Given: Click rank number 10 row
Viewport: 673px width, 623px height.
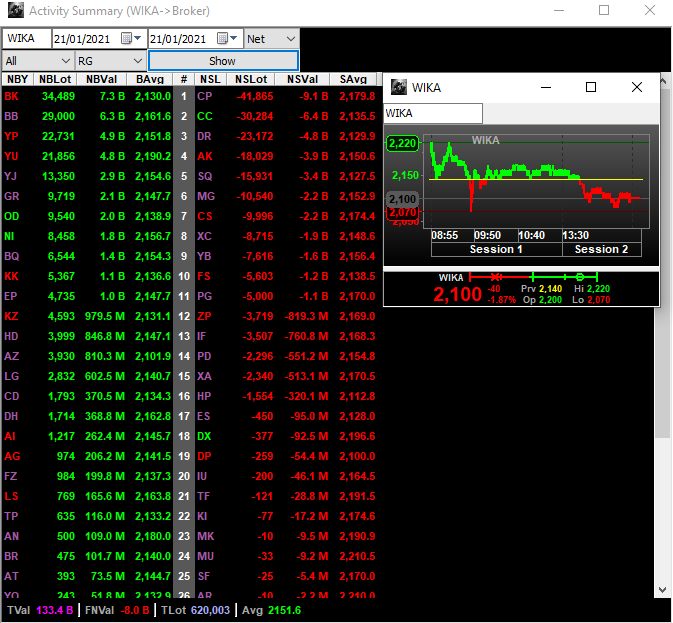Looking at the screenshot, I should click(x=184, y=276).
